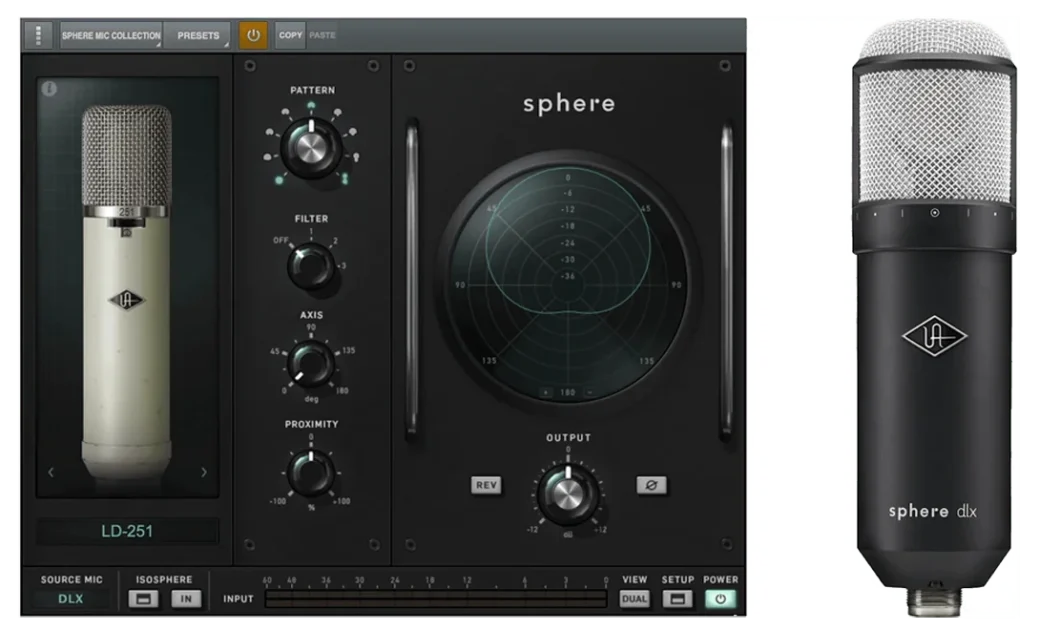Viewport: 1040px width, 630px height.
Task: Open the three-dot options menu
Action: click(39, 35)
